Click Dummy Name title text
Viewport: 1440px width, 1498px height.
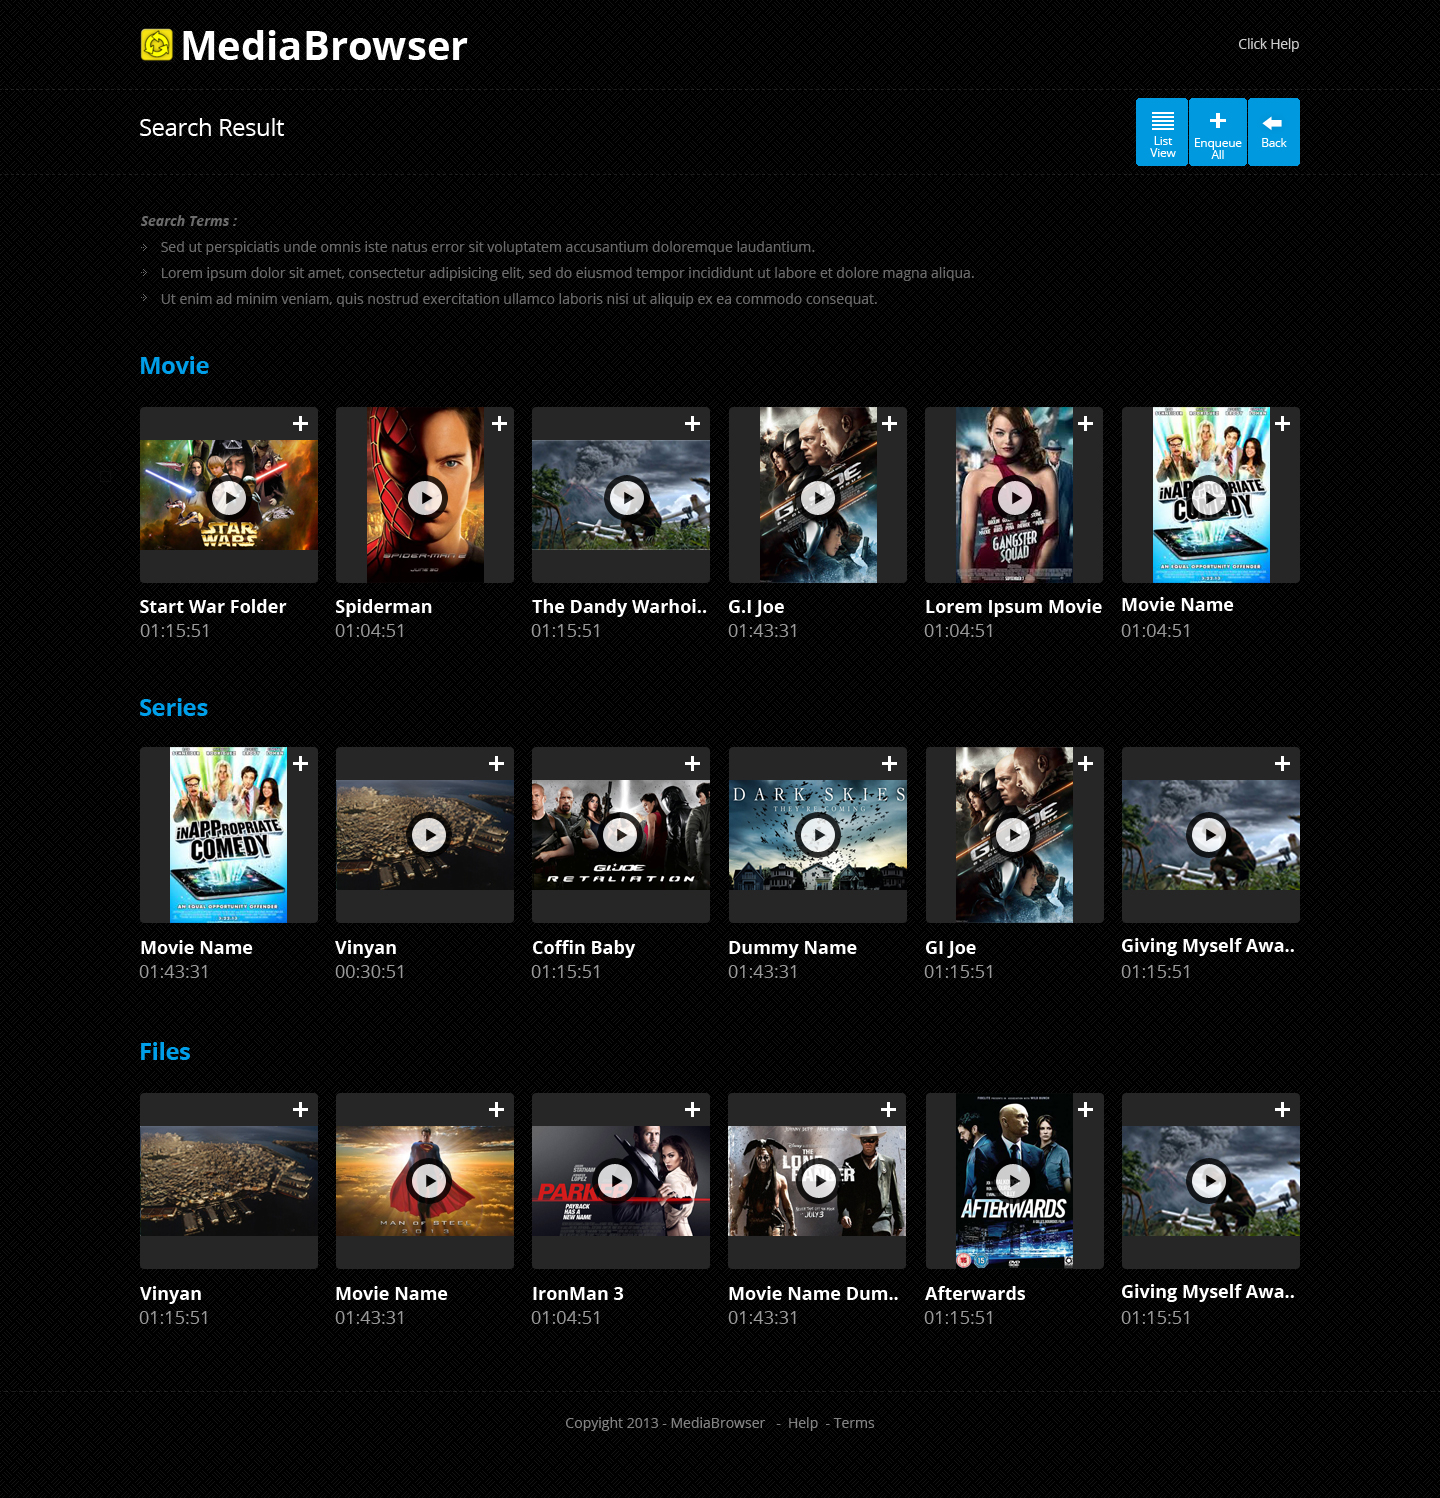pos(792,948)
